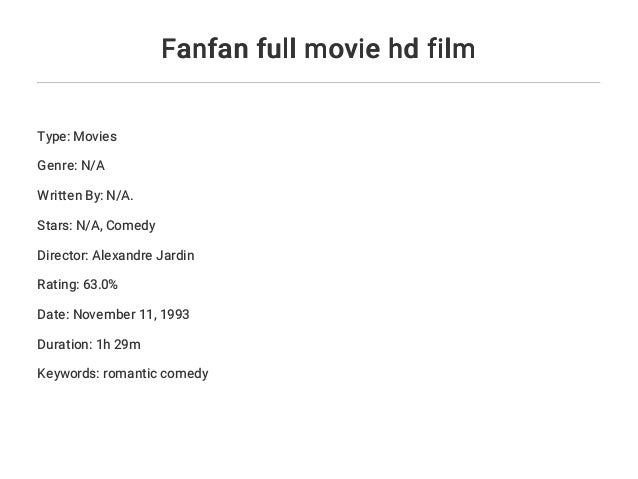Click the Genre: N/A text
The width and height of the screenshot is (638, 479).
71,166
